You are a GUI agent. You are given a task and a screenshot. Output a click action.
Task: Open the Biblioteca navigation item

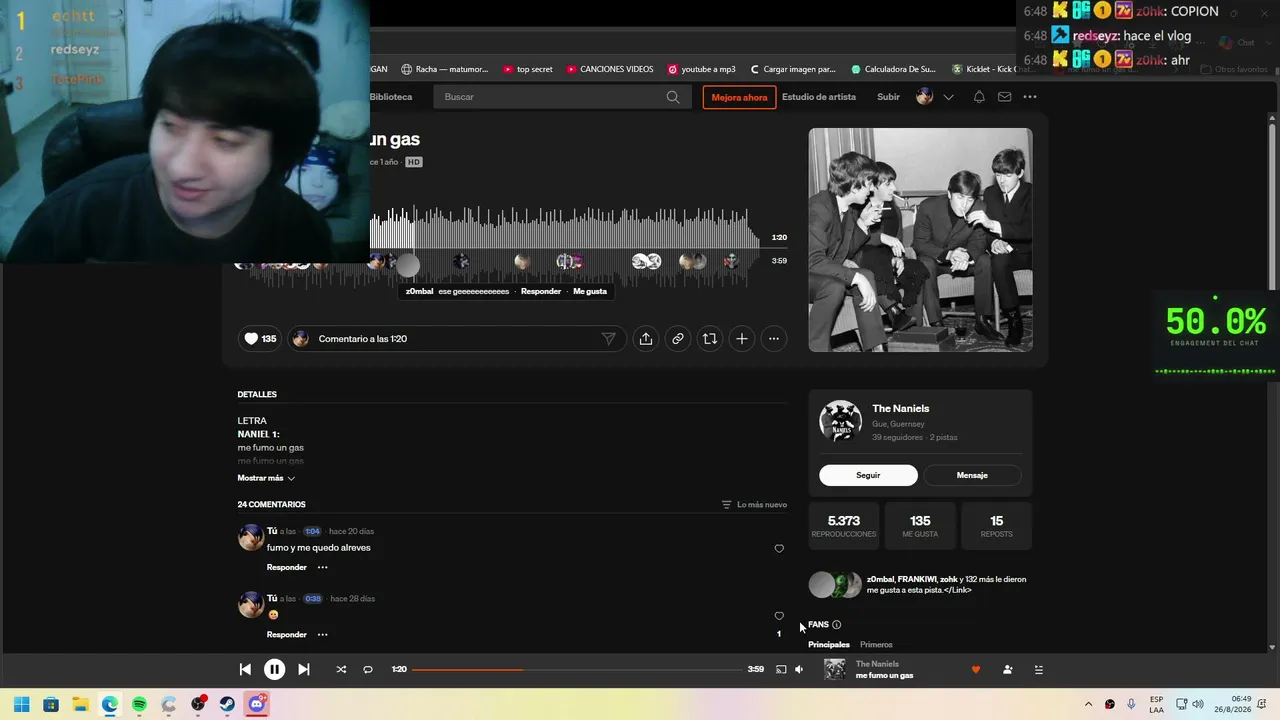point(391,97)
